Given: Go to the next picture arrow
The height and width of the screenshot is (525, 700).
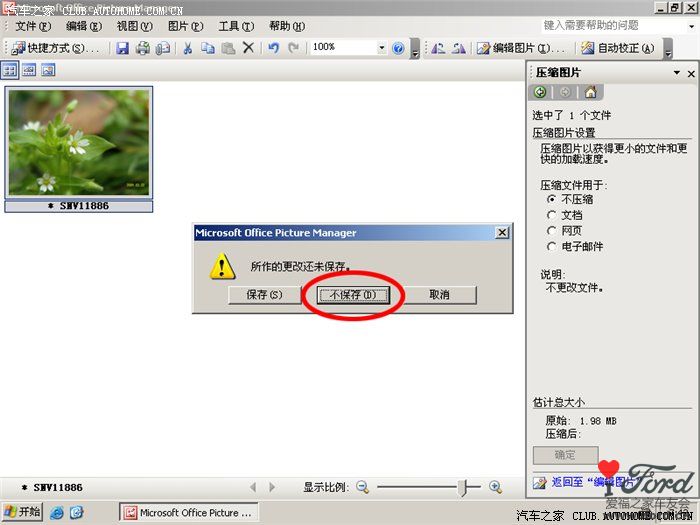Looking at the screenshot, I should pyautogui.click(x=272, y=487).
